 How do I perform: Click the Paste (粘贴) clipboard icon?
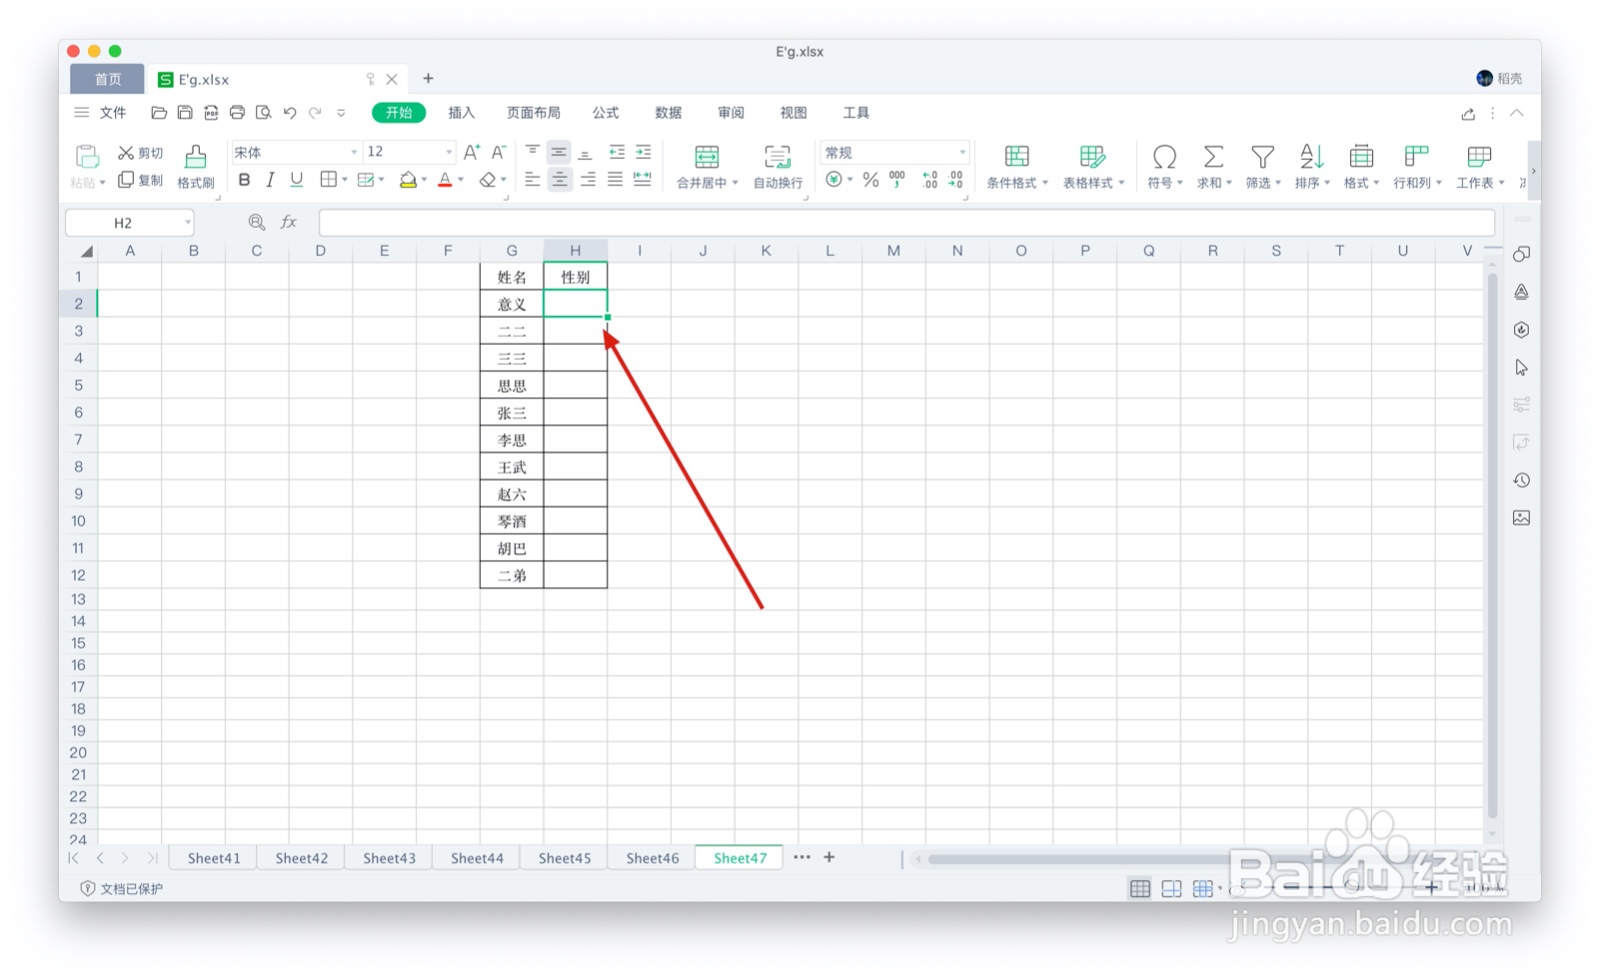[x=87, y=157]
